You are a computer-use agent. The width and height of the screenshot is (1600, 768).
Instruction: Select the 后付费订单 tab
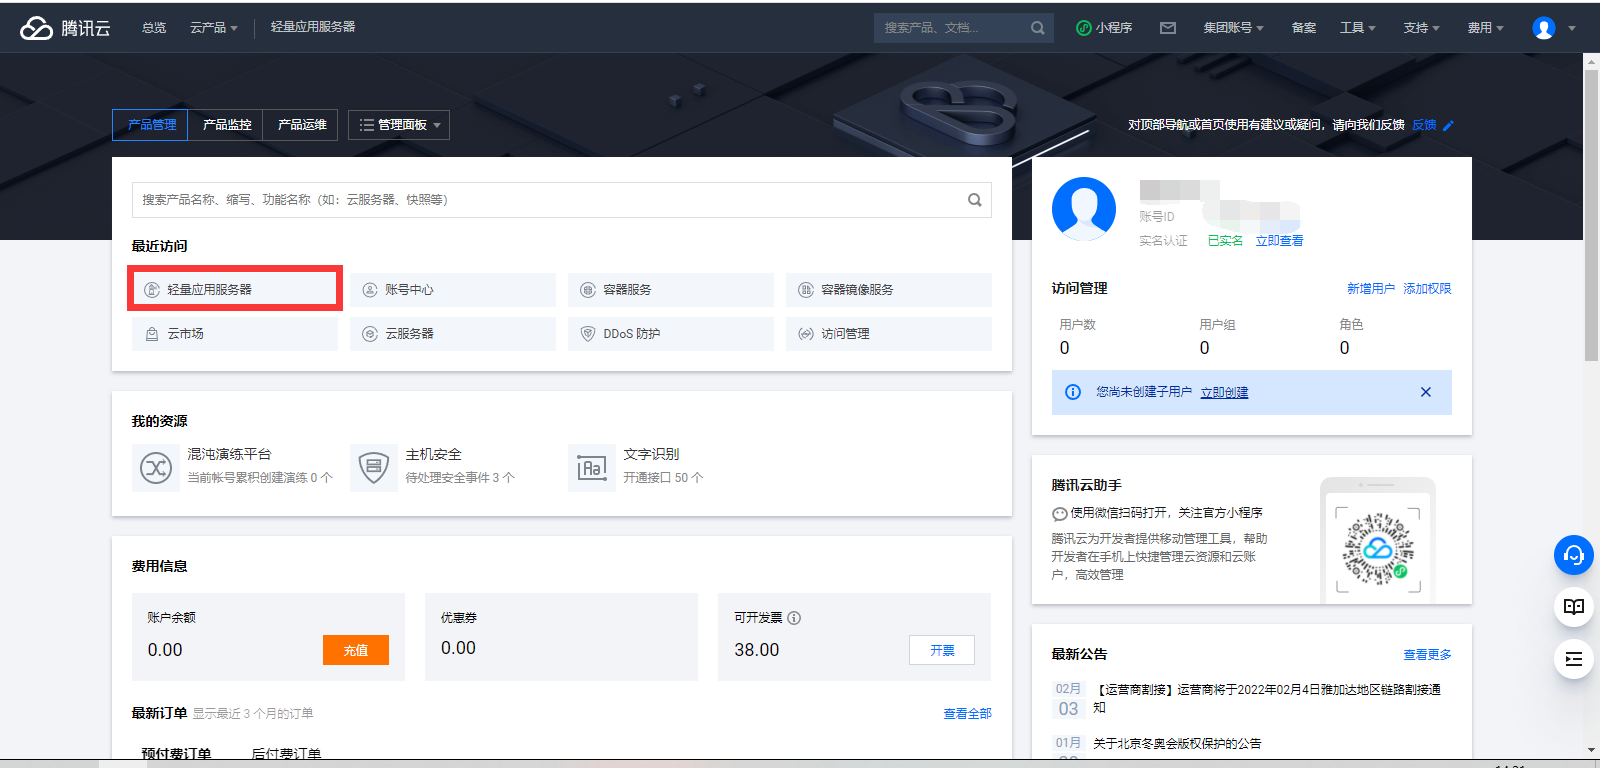coord(286,753)
